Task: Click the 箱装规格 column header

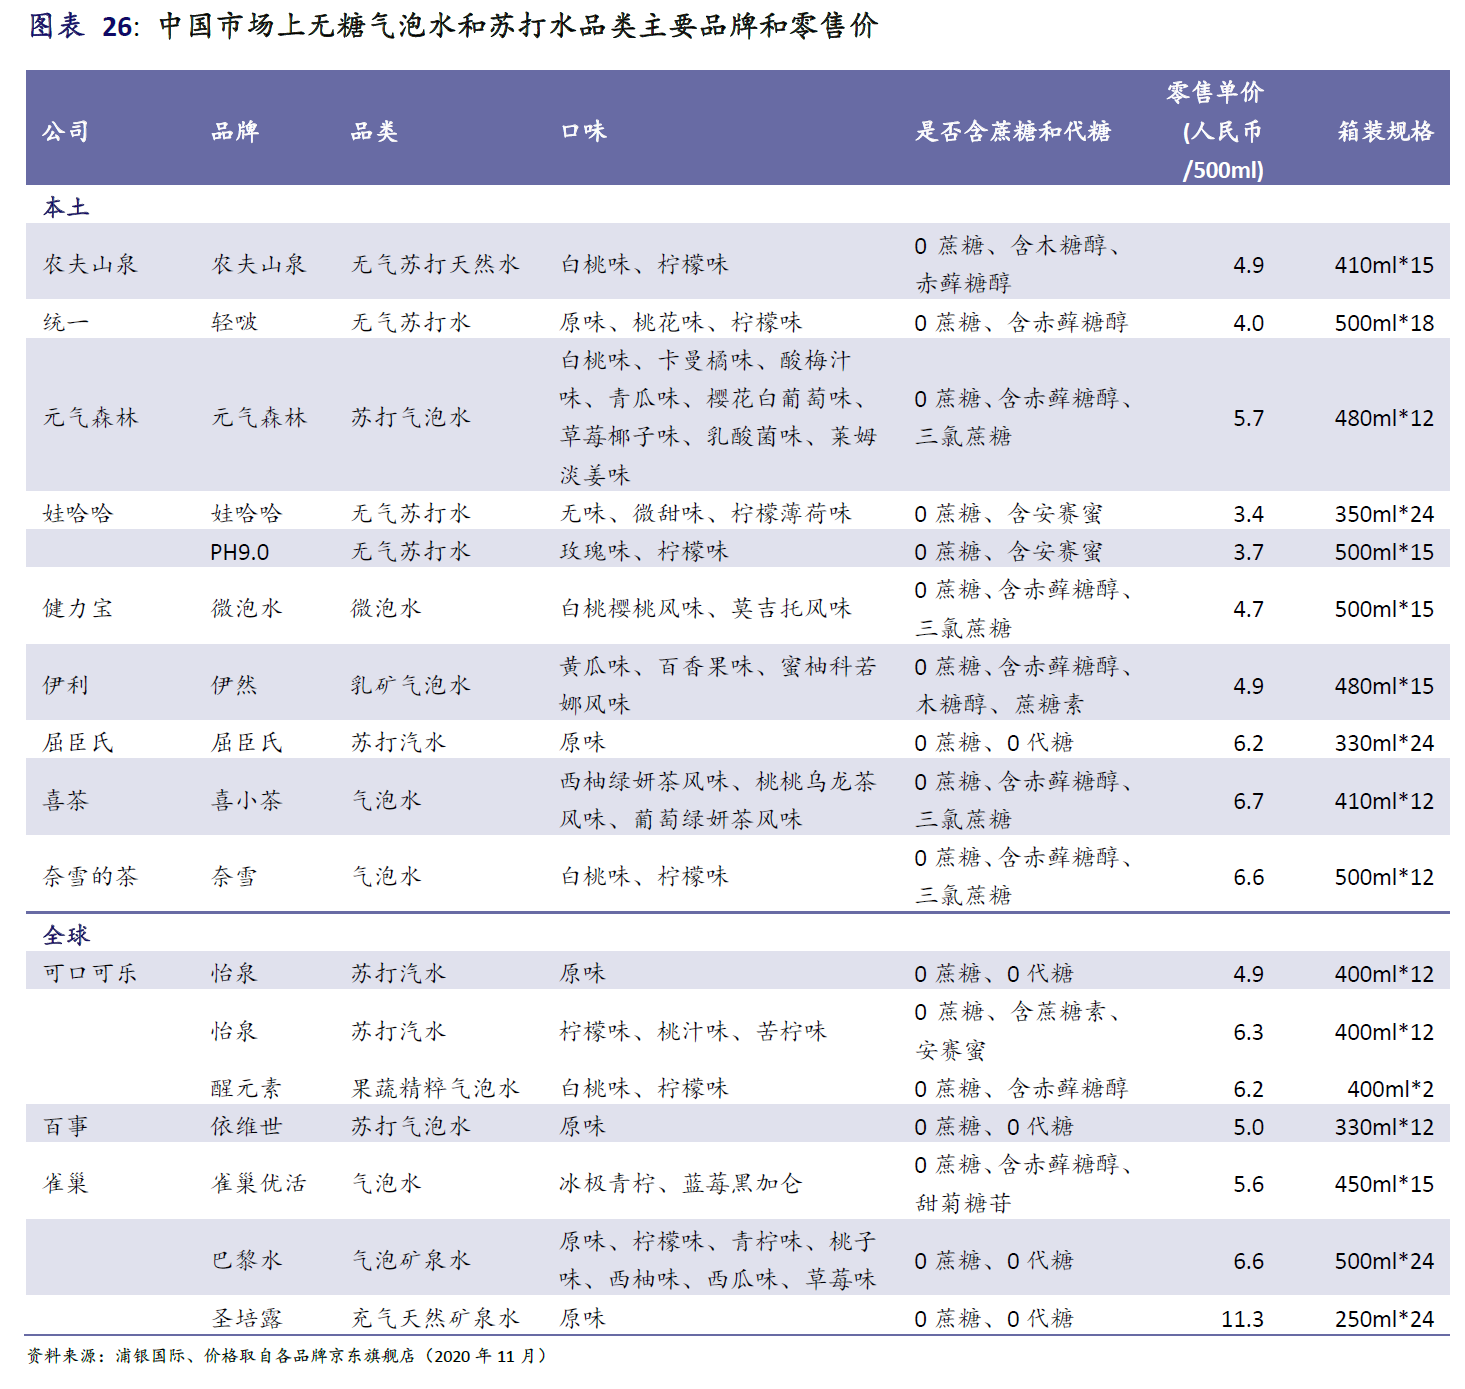Action: (1385, 131)
